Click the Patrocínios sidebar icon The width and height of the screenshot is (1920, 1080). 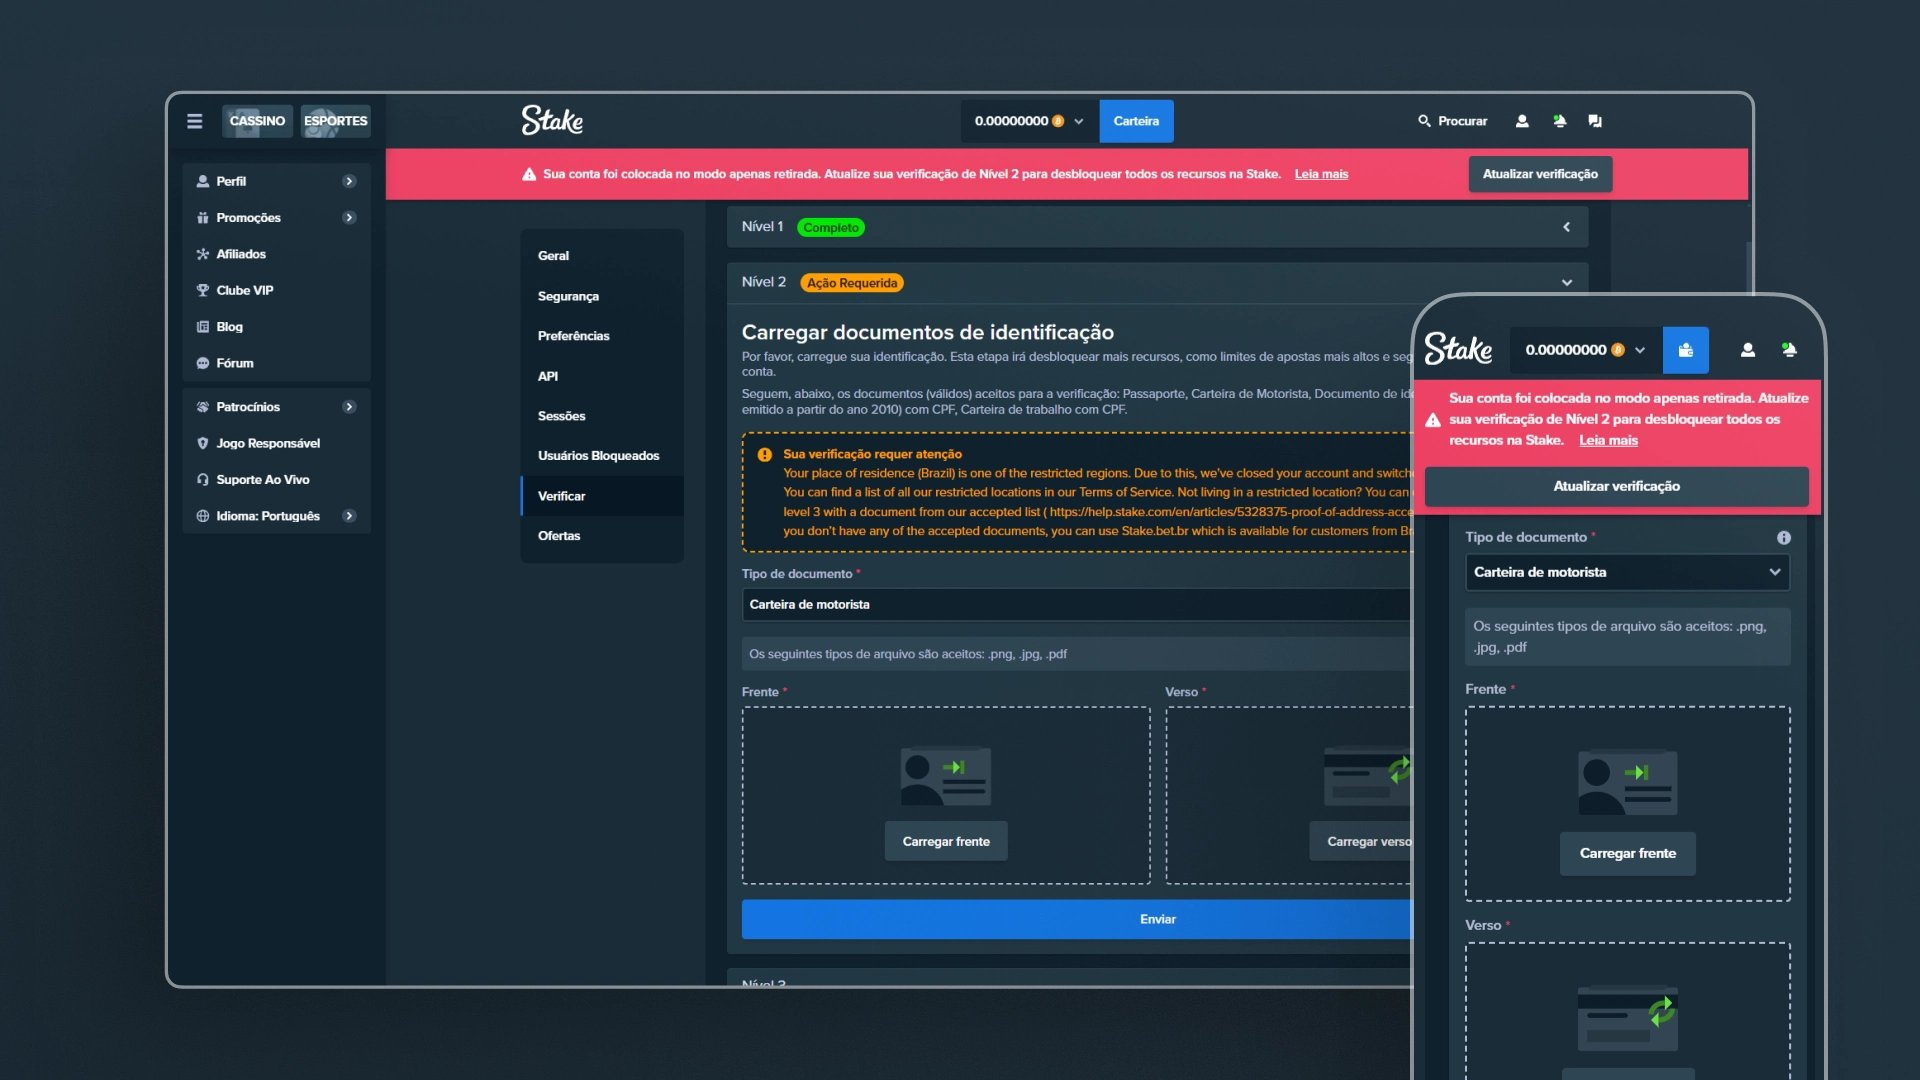203,407
